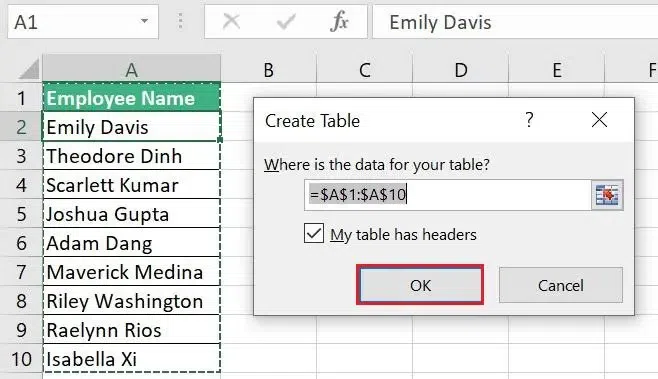The width and height of the screenshot is (658, 379).
Task: Select the cell containing Isabella Xi
Action: (x=131, y=358)
